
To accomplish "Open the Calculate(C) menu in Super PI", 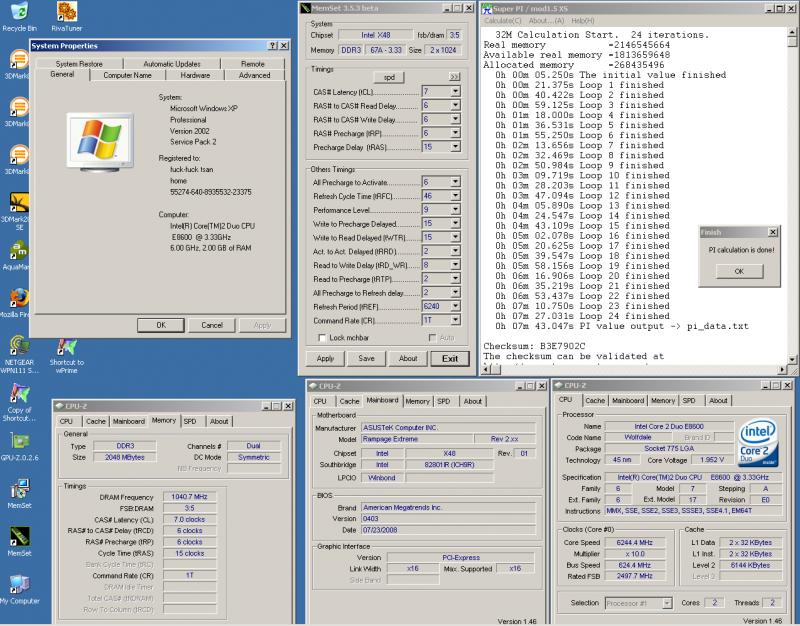I will [x=503, y=20].
